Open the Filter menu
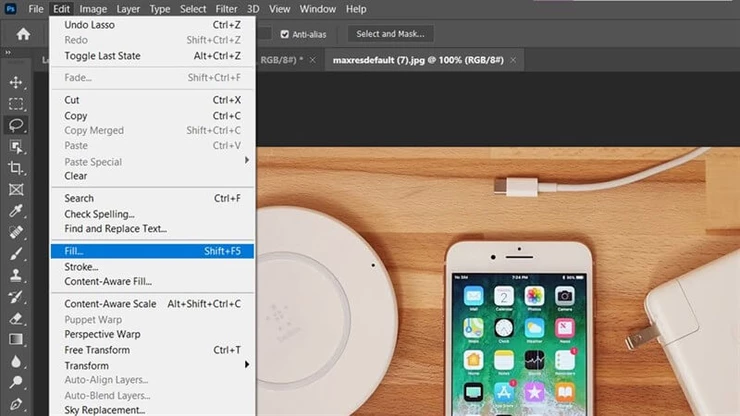This screenshot has width=740, height=416. (x=226, y=9)
